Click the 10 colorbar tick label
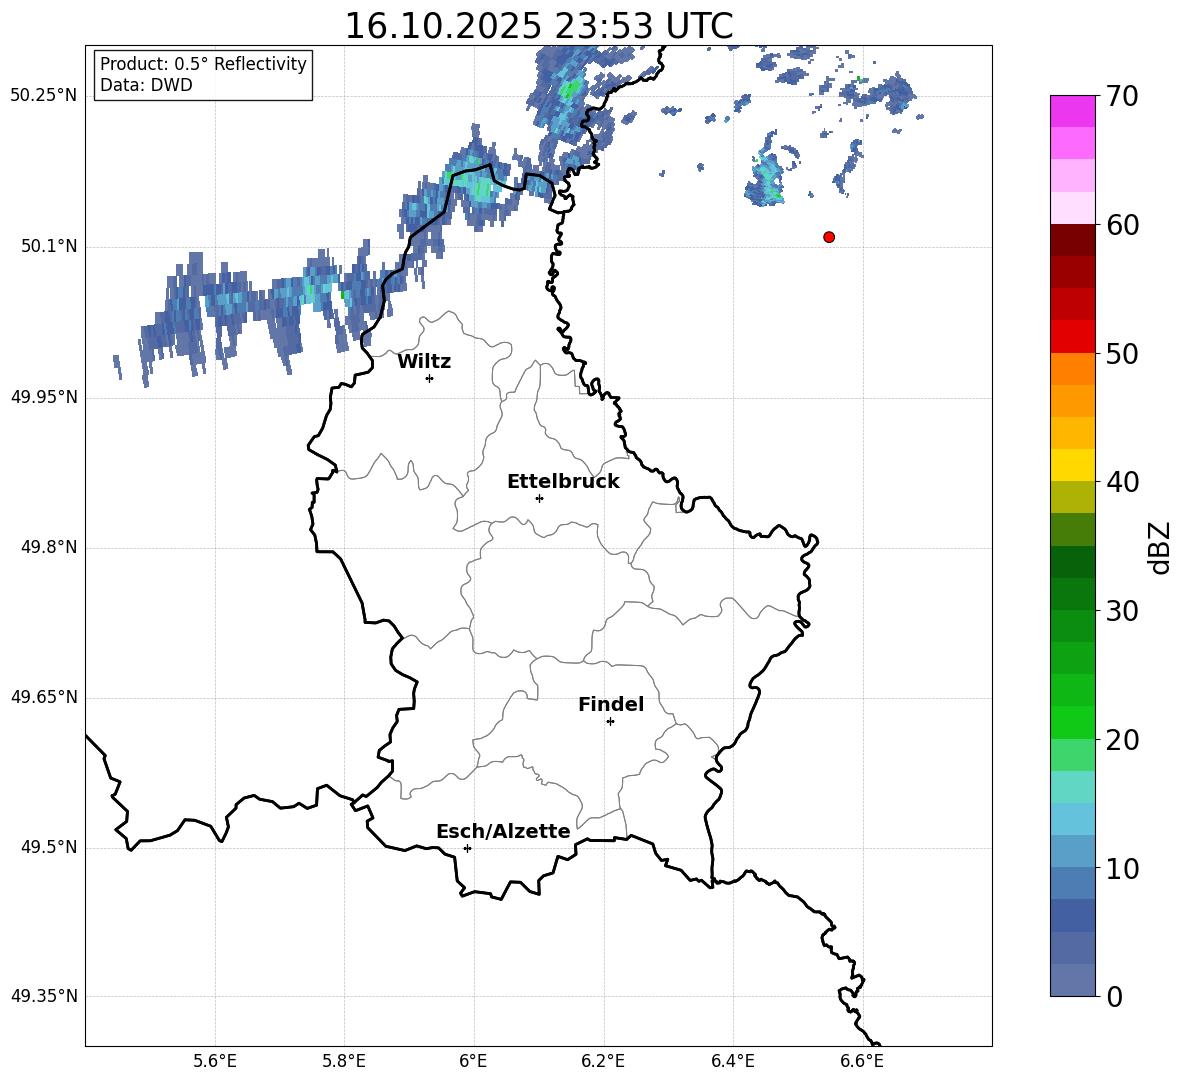The image size is (1184, 1081). [x=1121, y=868]
